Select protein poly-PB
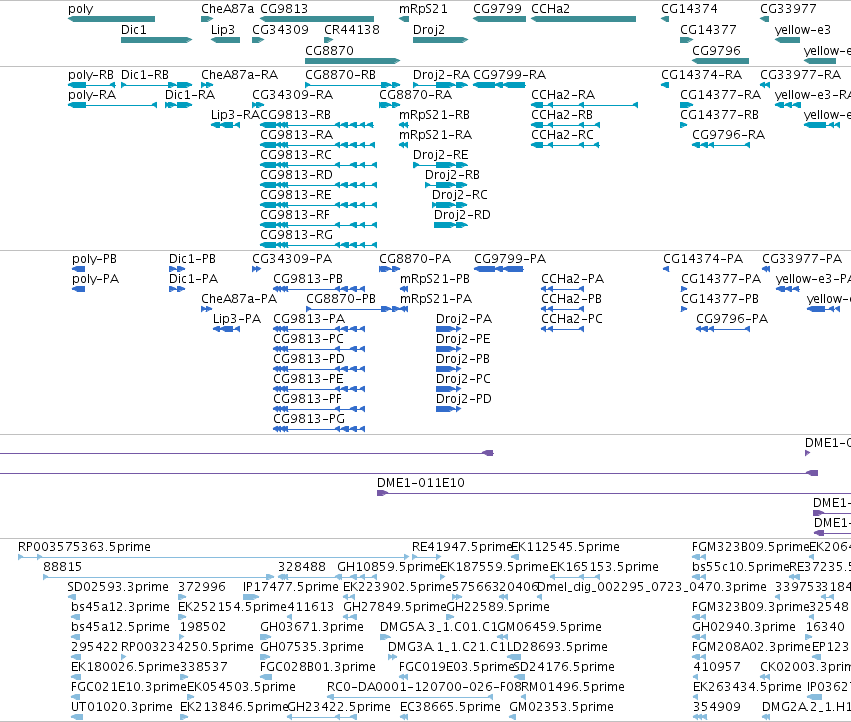This screenshot has height=722, width=851. (x=79, y=269)
